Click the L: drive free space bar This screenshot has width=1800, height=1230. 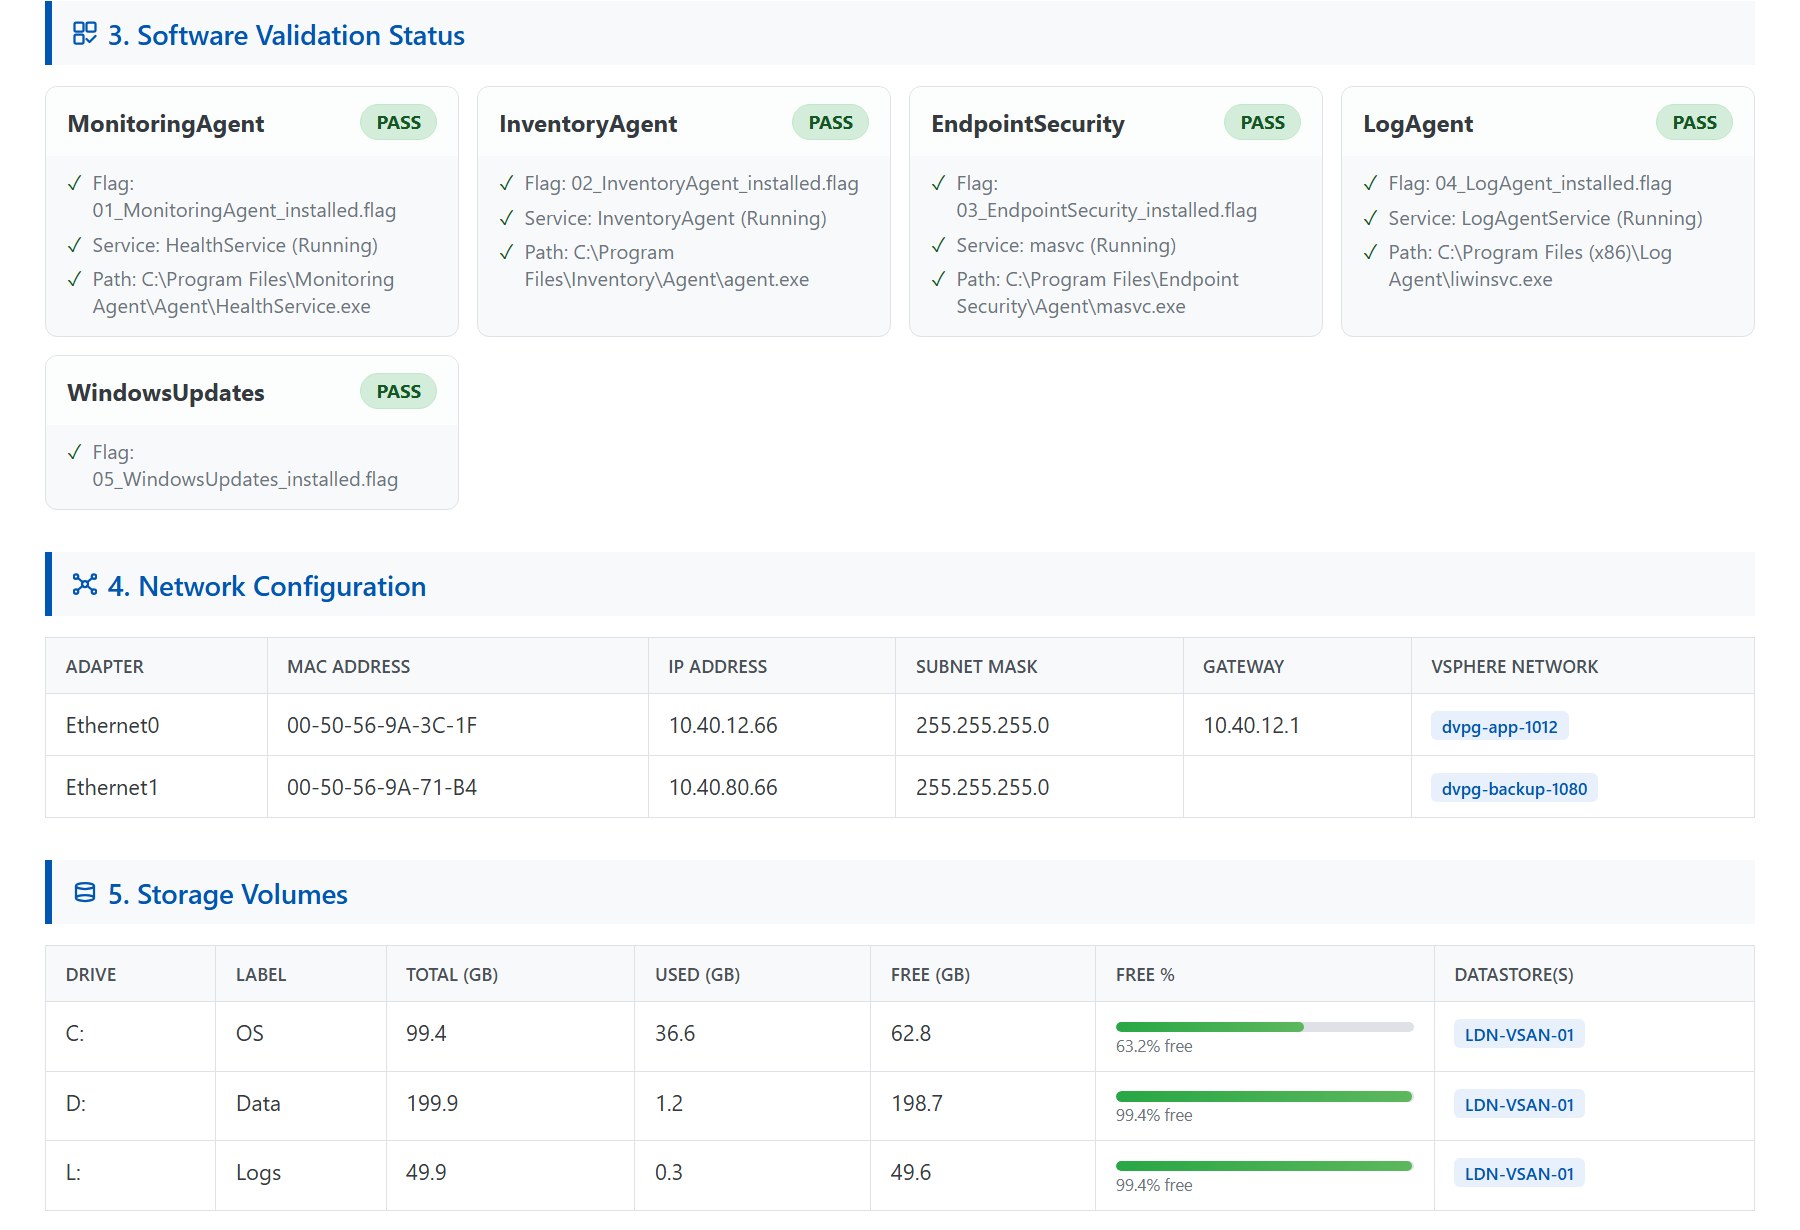click(1264, 1166)
